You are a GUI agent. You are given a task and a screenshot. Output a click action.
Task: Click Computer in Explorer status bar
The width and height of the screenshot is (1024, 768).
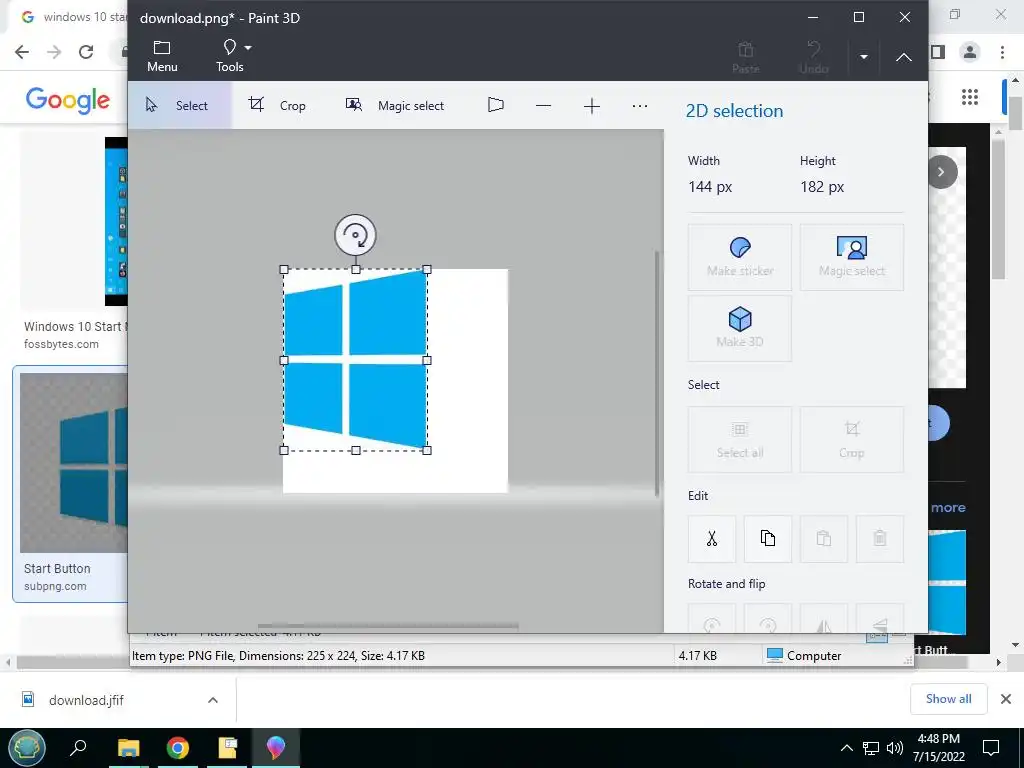804,655
